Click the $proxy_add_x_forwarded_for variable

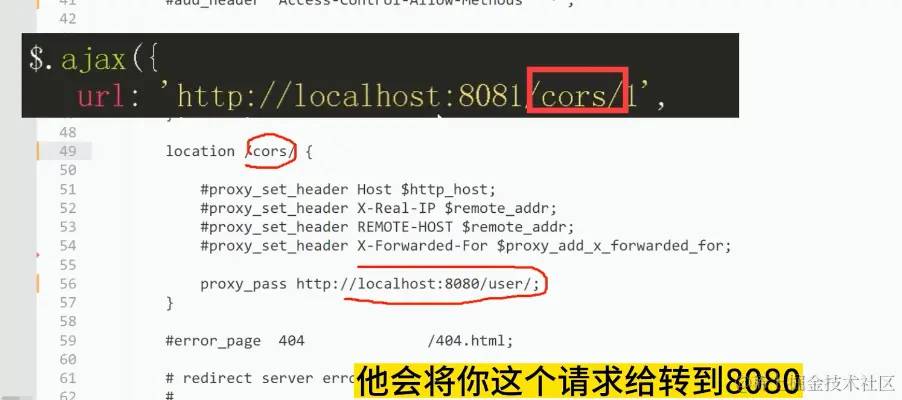614,246
